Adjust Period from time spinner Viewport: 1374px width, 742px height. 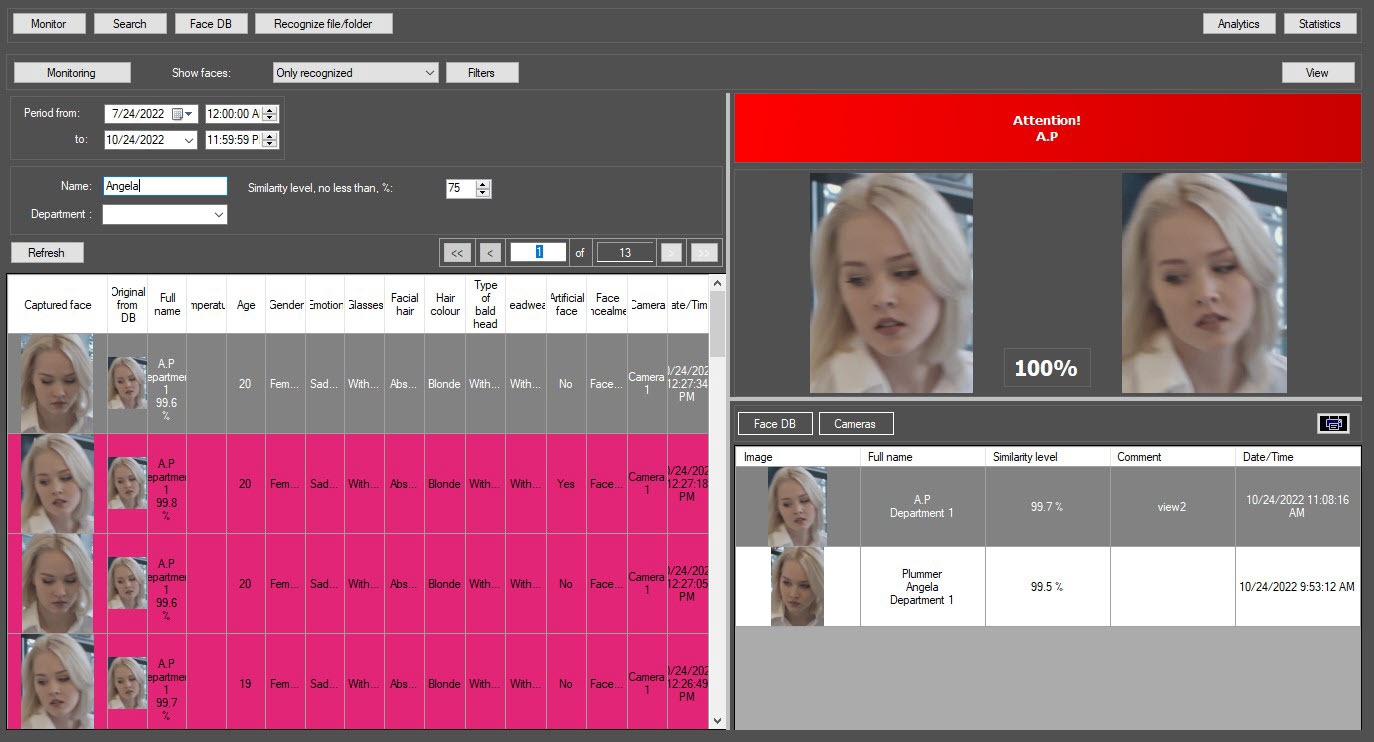[x=270, y=114]
